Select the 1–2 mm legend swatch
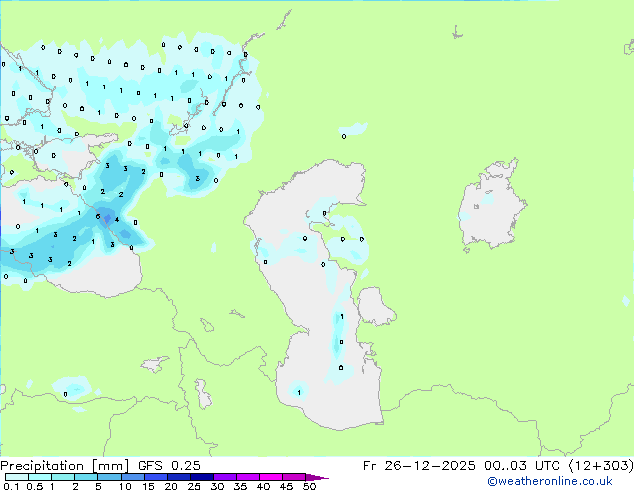Screen dimensions: 634x490 pos(63,477)
